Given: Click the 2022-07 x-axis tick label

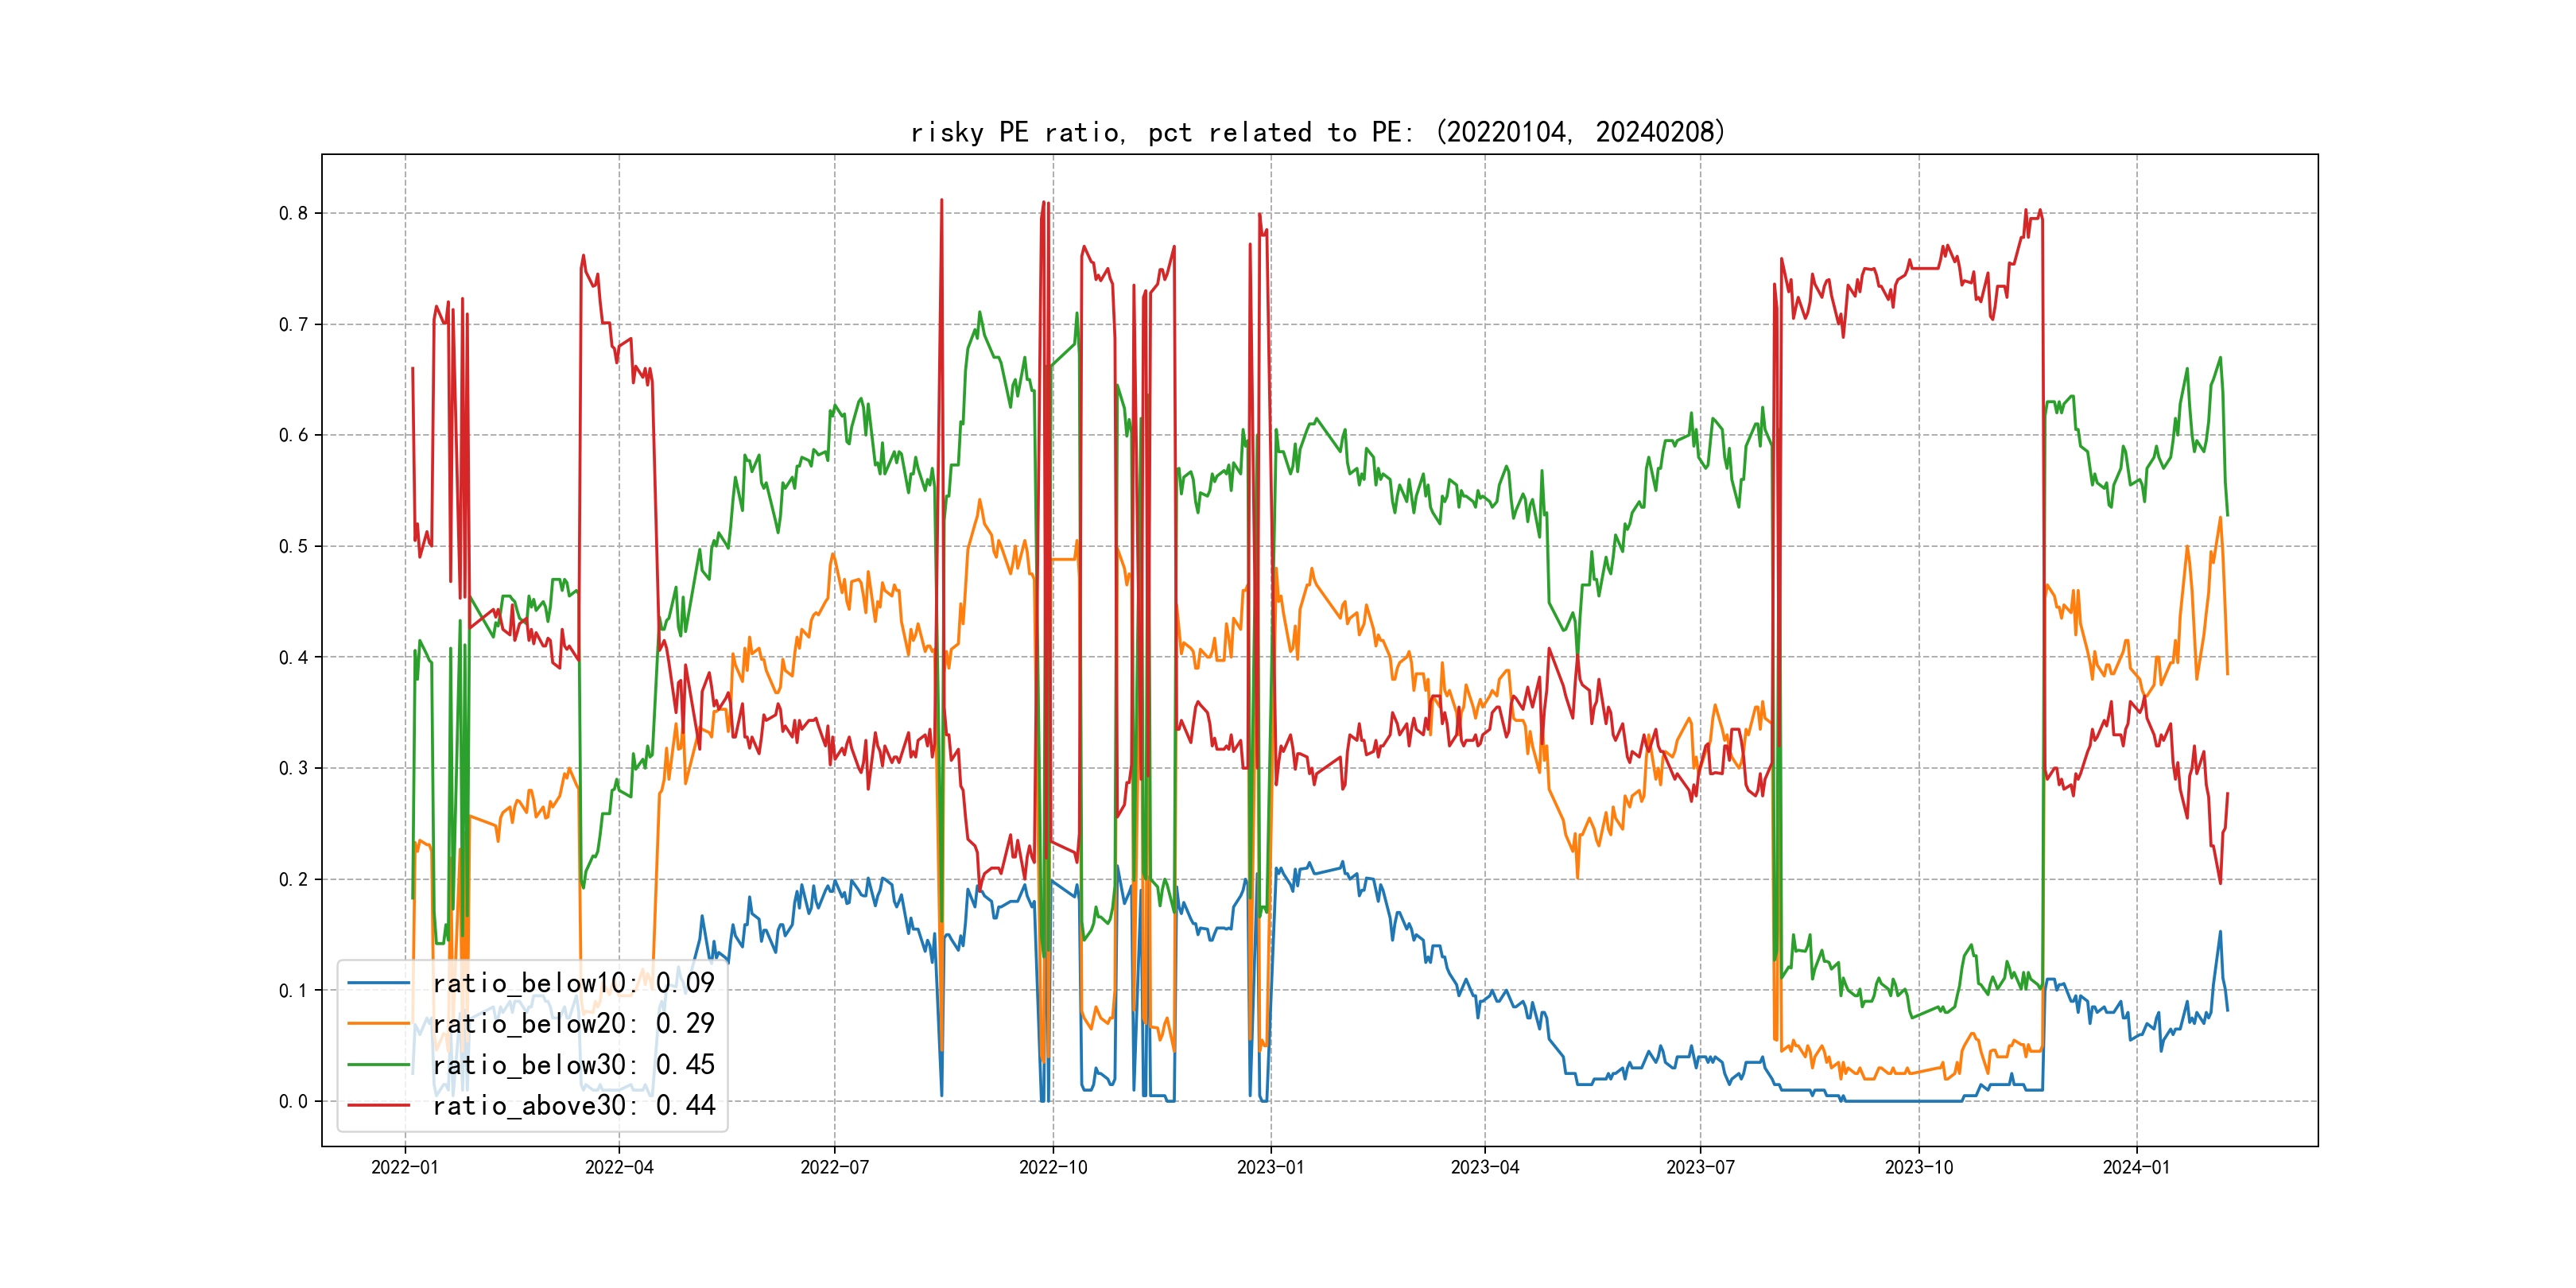Looking at the screenshot, I should pos(835,1168).
